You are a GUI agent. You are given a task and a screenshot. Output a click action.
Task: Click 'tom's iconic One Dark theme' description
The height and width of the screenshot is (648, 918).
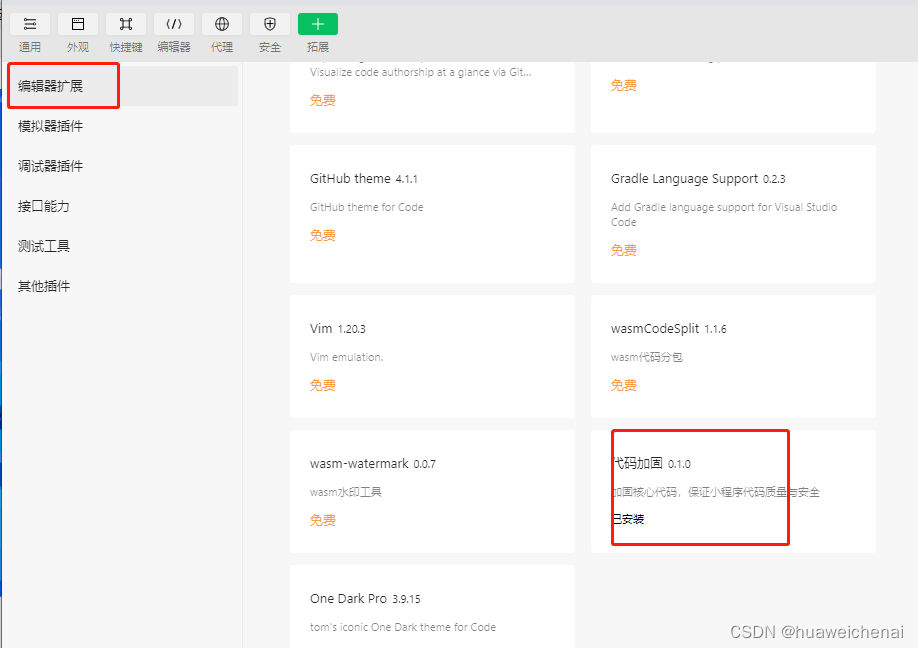tap(403, 627)
